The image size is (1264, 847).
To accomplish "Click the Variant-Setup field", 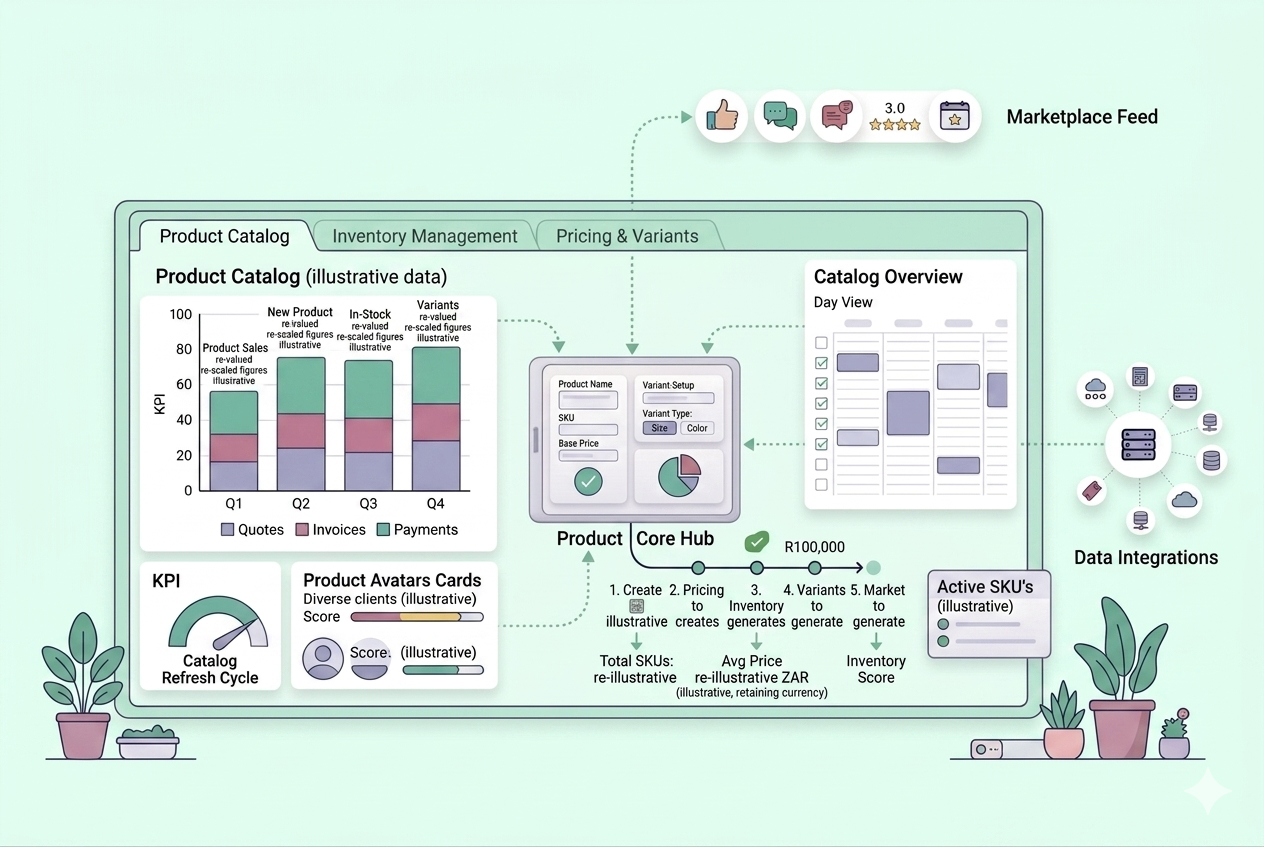I will click(x=678, y=398).
